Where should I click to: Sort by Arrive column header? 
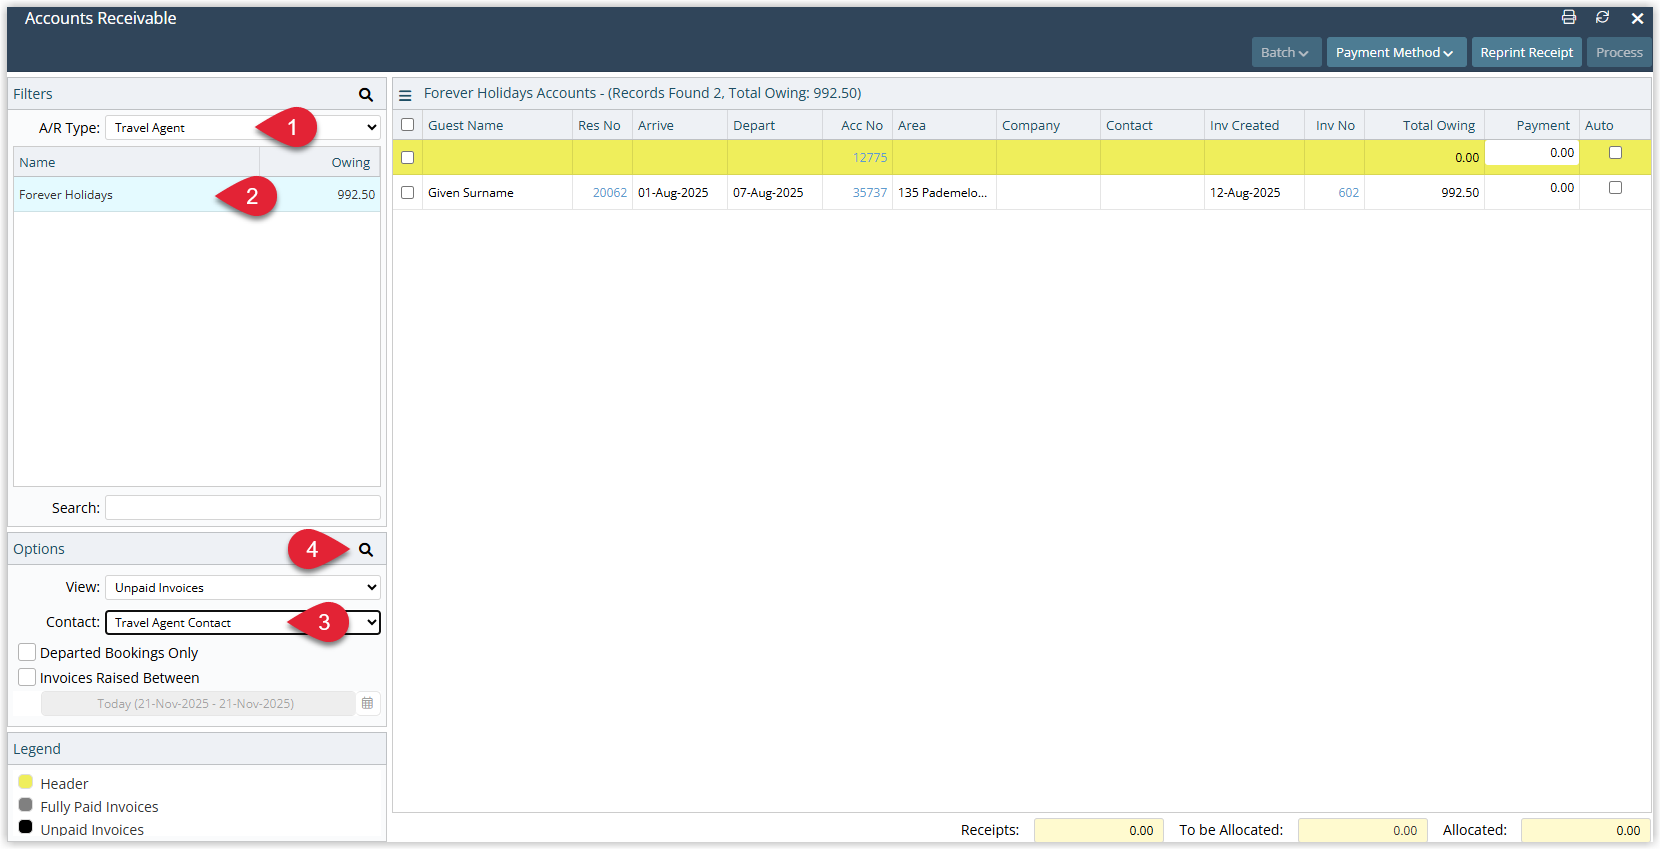[680, 125]
